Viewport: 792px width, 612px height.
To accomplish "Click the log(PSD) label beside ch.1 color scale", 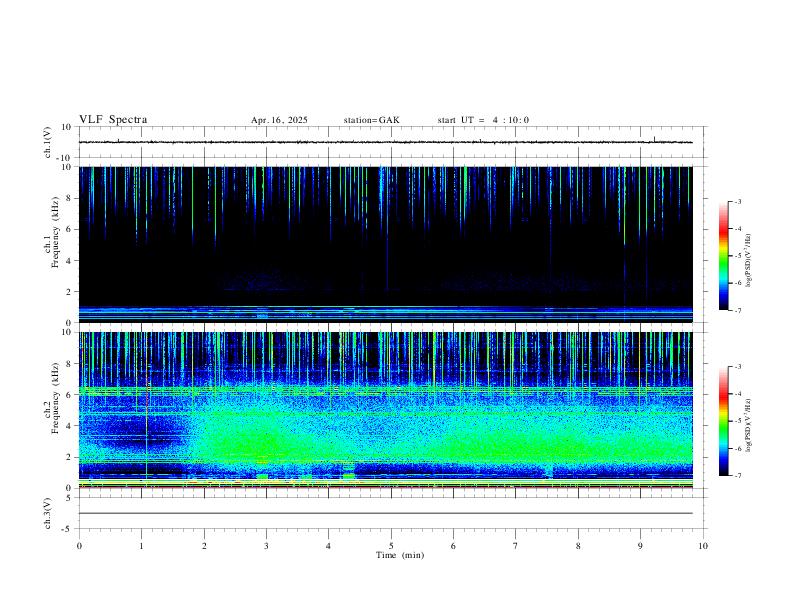I will [748, 260].
